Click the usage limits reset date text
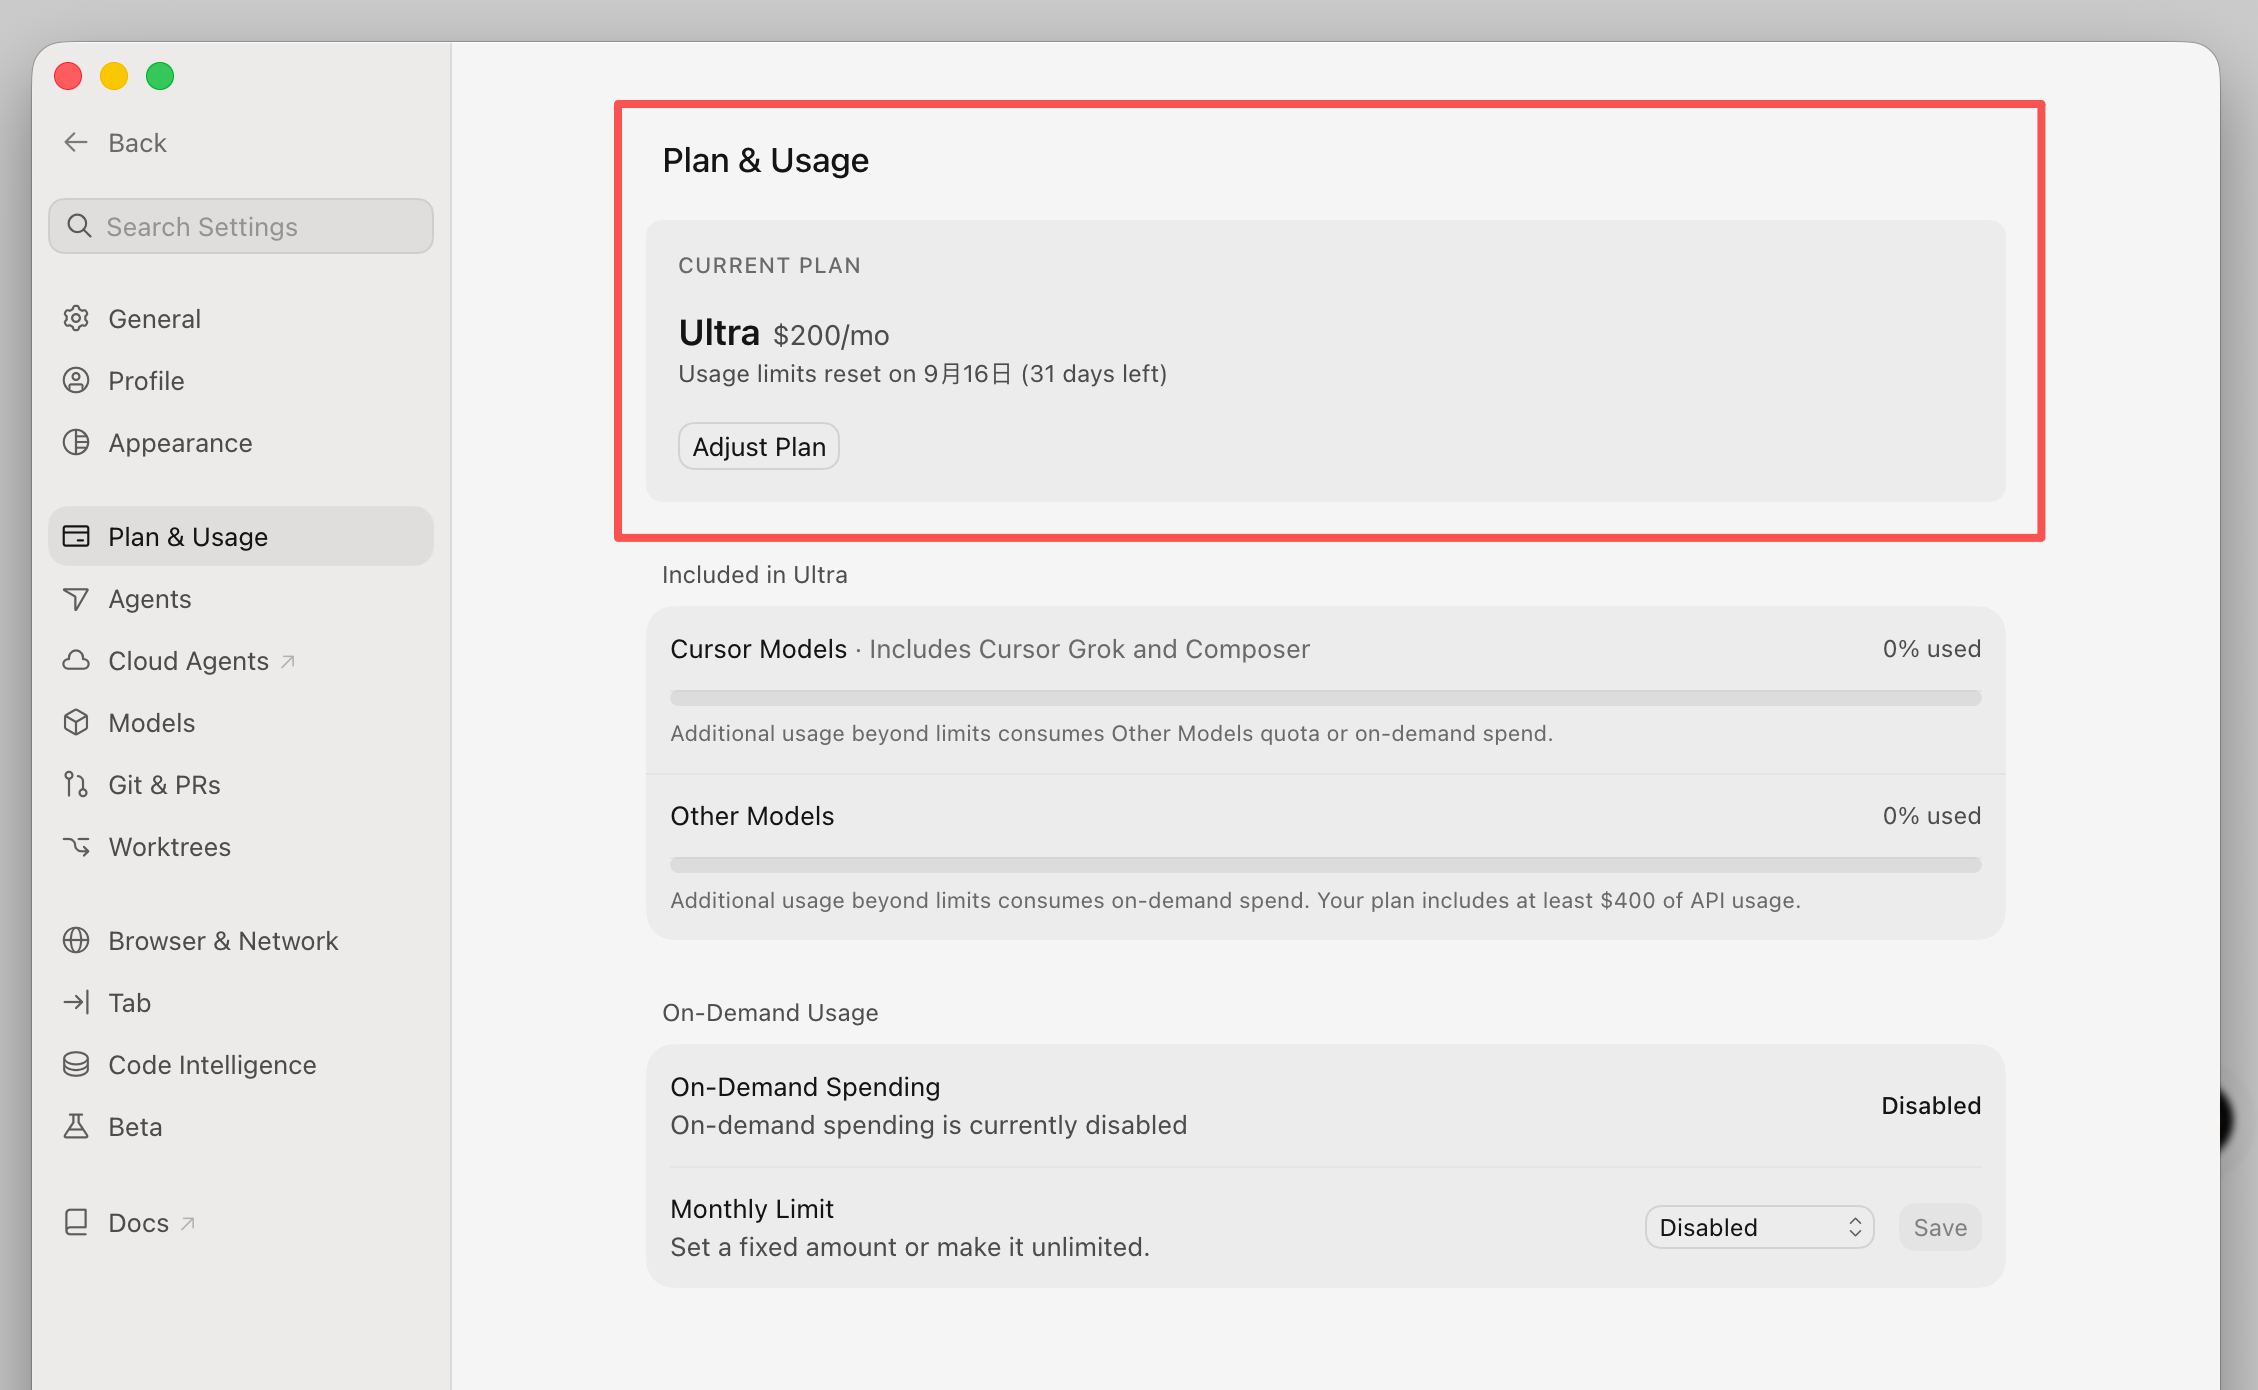2258x1390 pixels. 923,374
